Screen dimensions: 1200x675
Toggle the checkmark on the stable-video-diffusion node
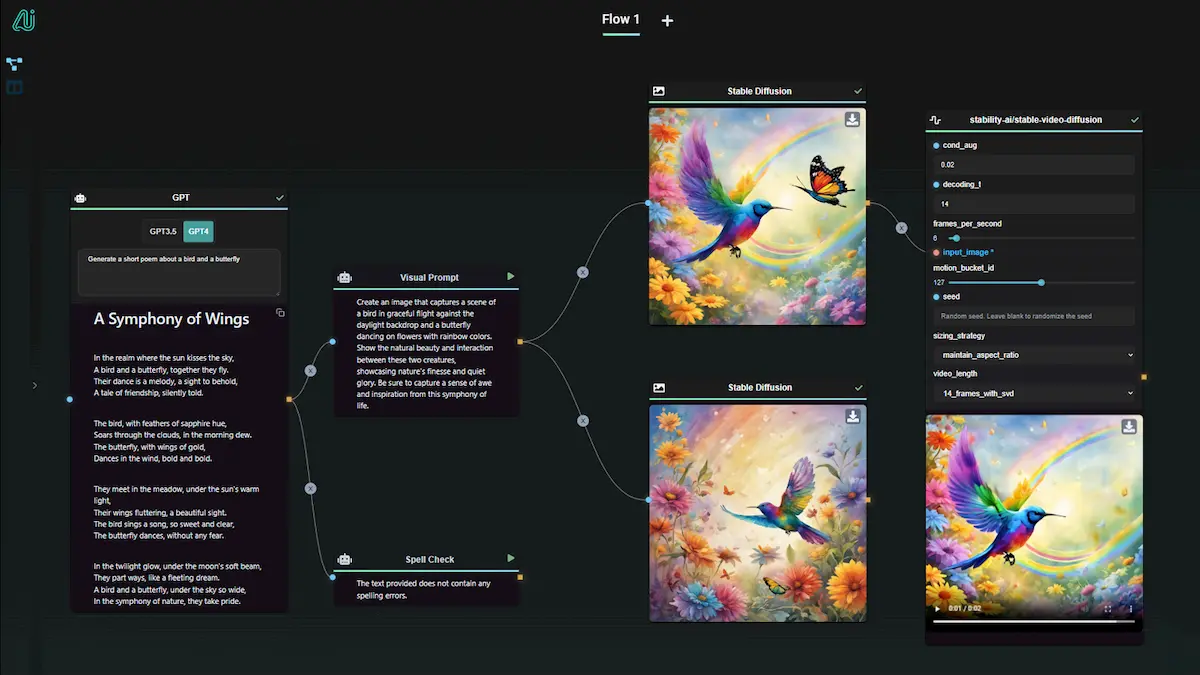[1135, 119]
